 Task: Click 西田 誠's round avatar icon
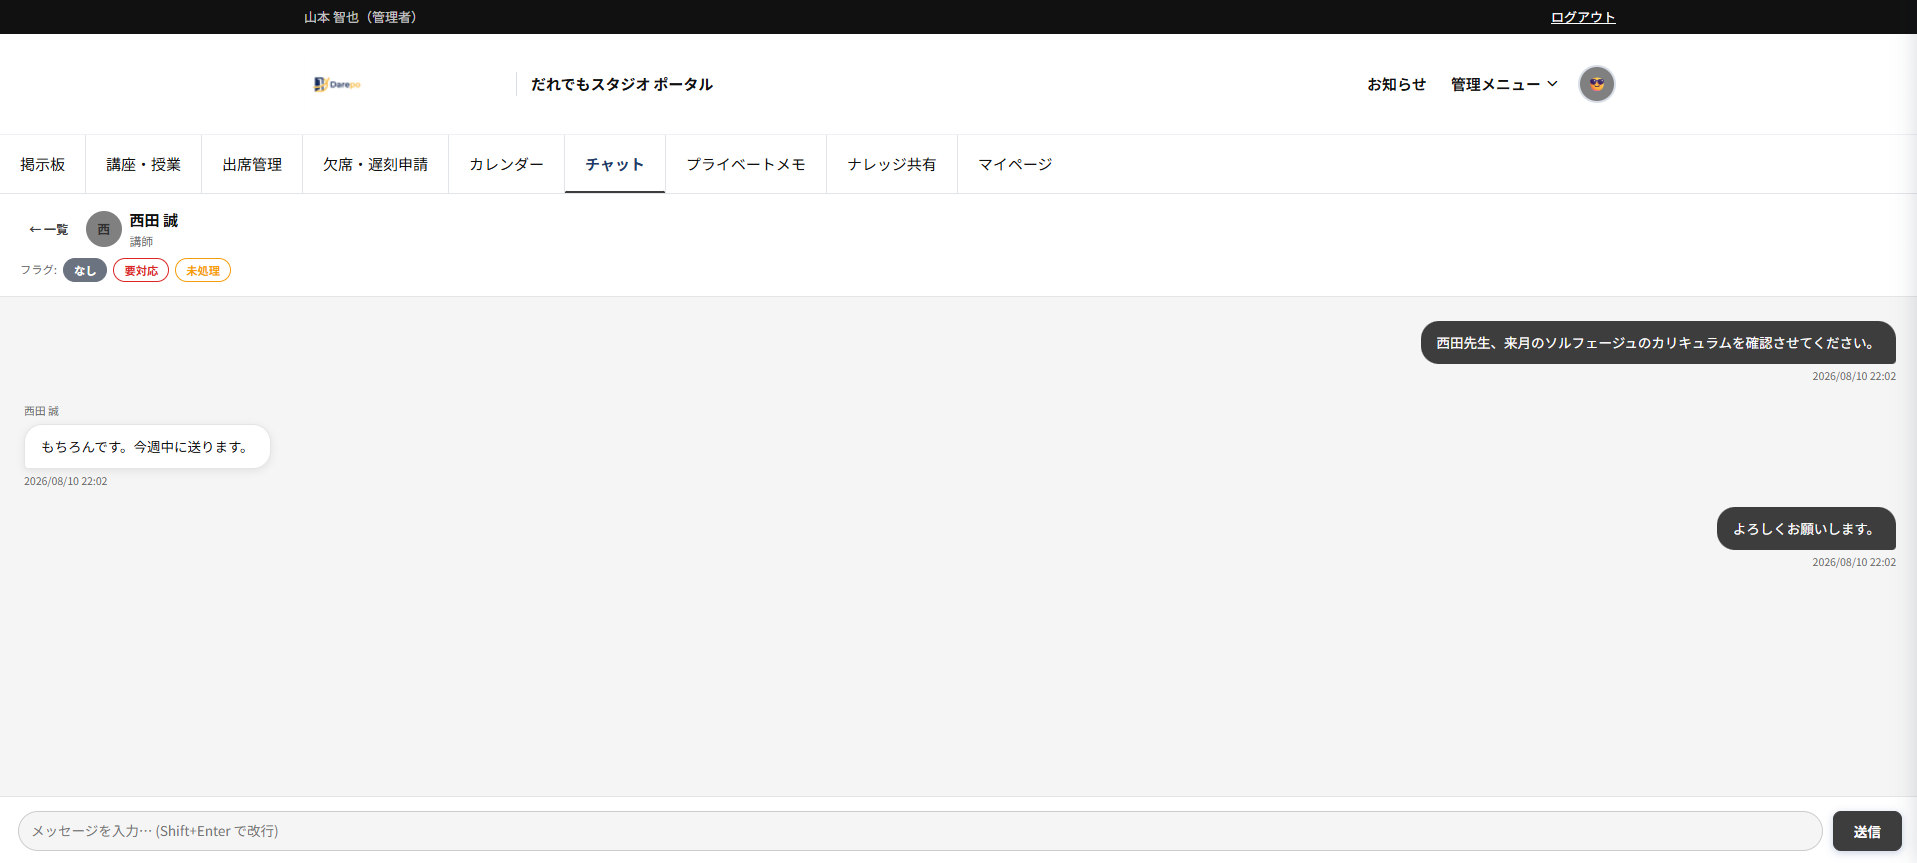(x=104, y=229)
